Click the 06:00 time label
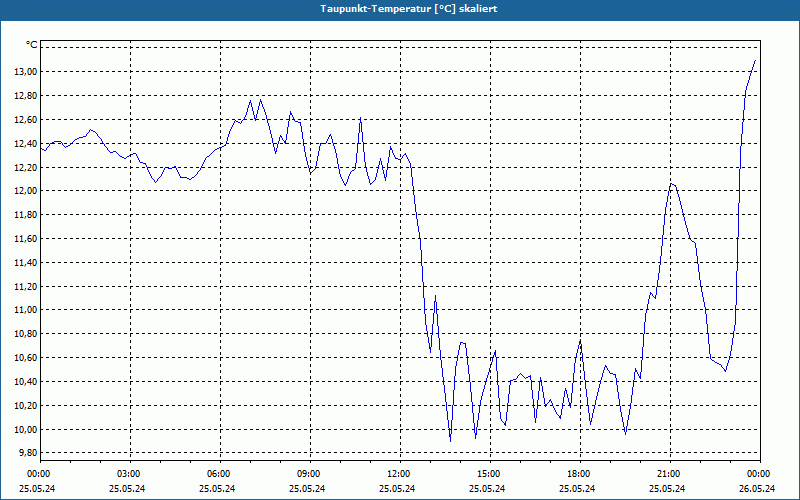The image size is (800, 500). [220, 474]
